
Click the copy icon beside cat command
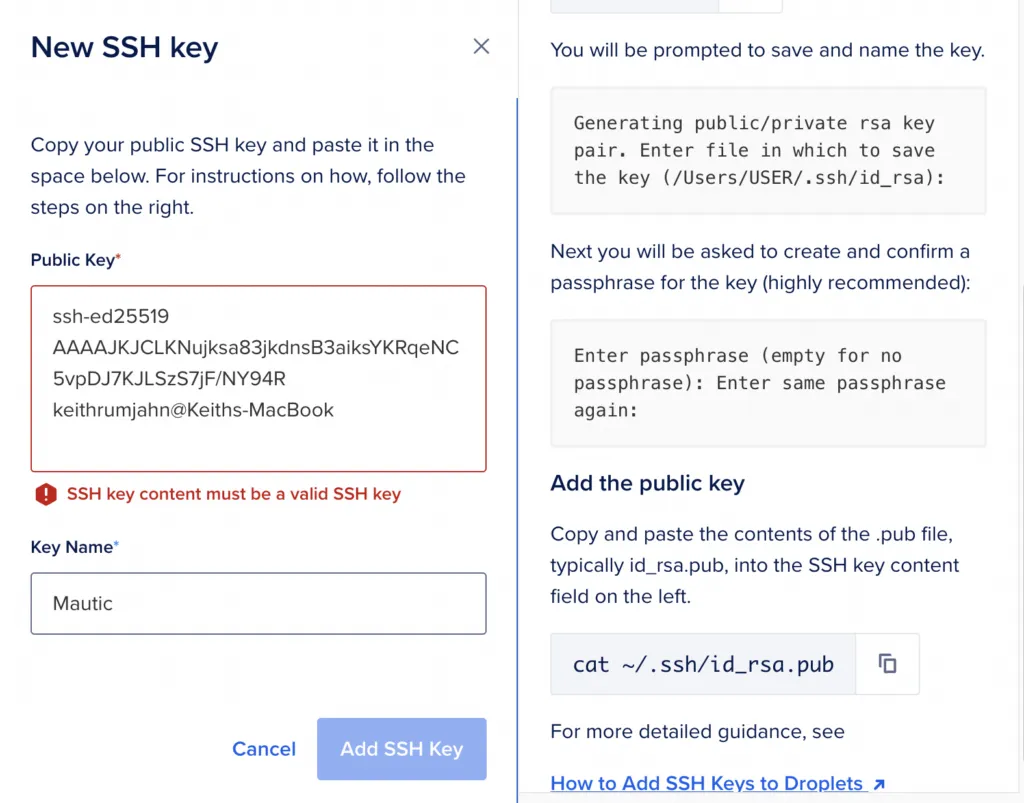[x=887, y=664]
